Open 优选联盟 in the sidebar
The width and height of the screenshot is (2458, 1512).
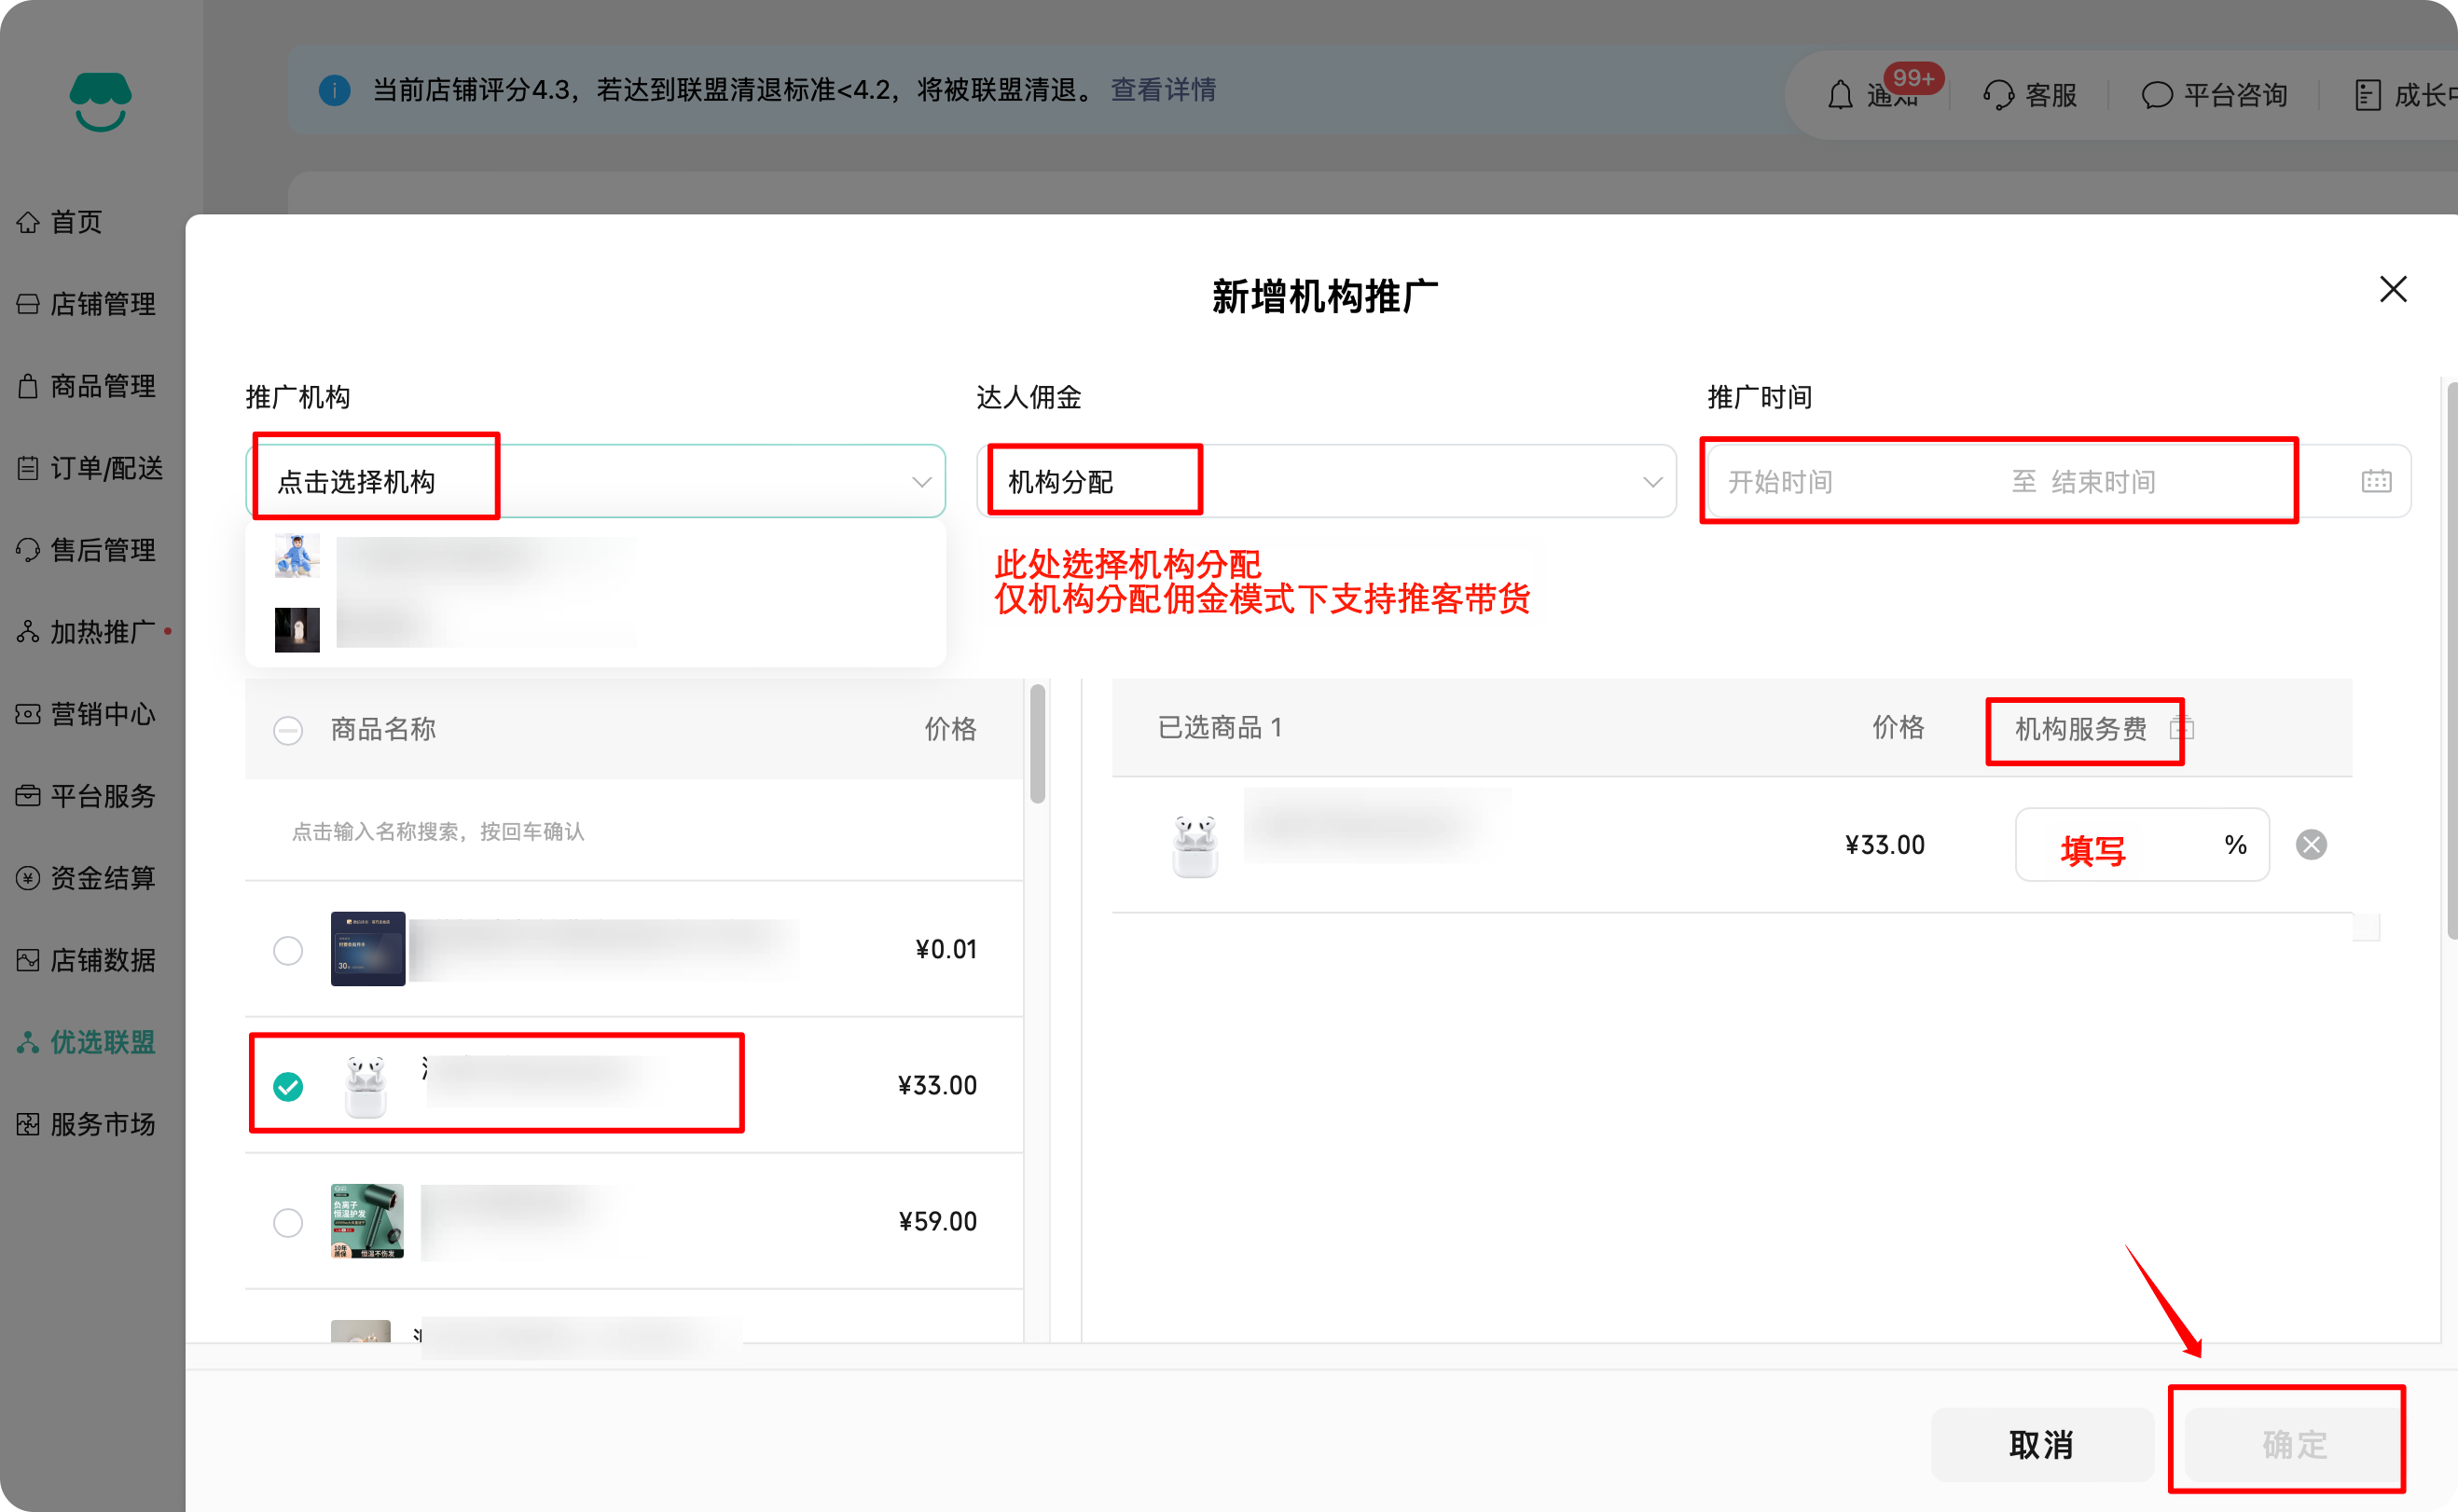[102, 1042]
